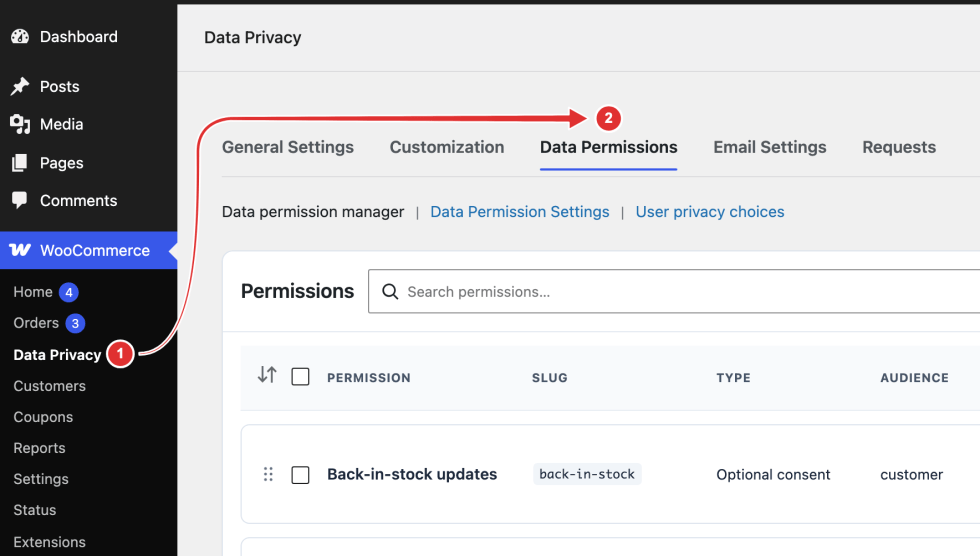The image size is (980, 556).
Task: Click the Home notification badge 4
Action: pos(69,292)
